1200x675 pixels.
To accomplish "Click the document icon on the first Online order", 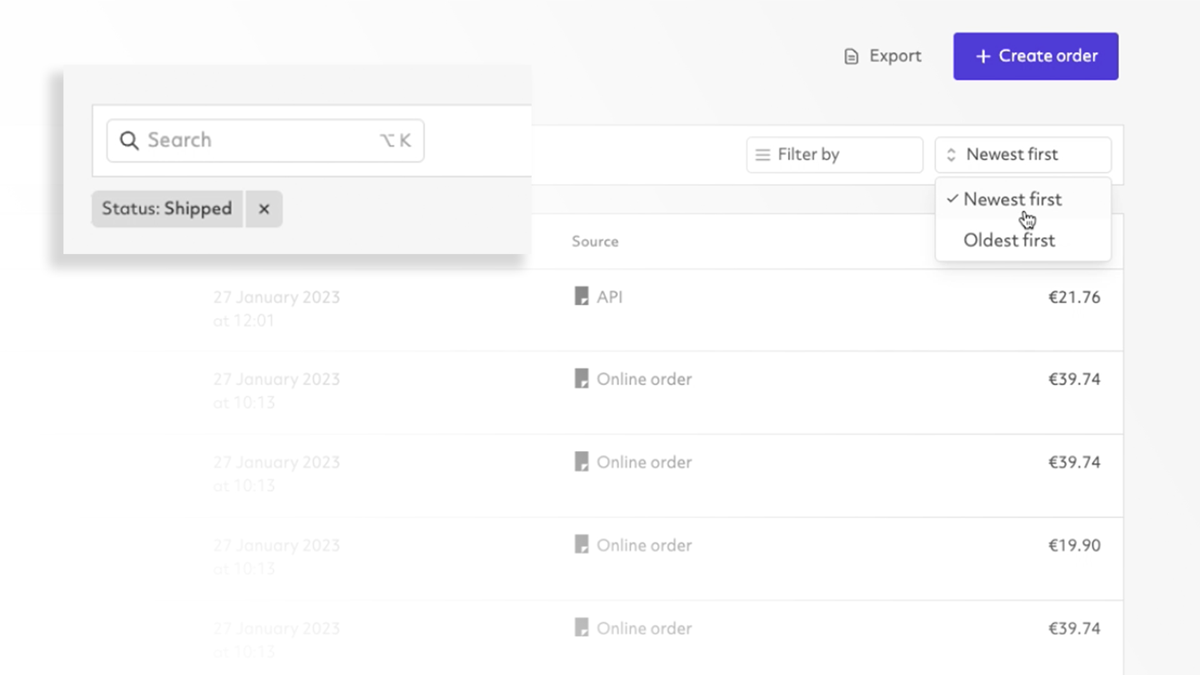I will (x=581, y=379).
